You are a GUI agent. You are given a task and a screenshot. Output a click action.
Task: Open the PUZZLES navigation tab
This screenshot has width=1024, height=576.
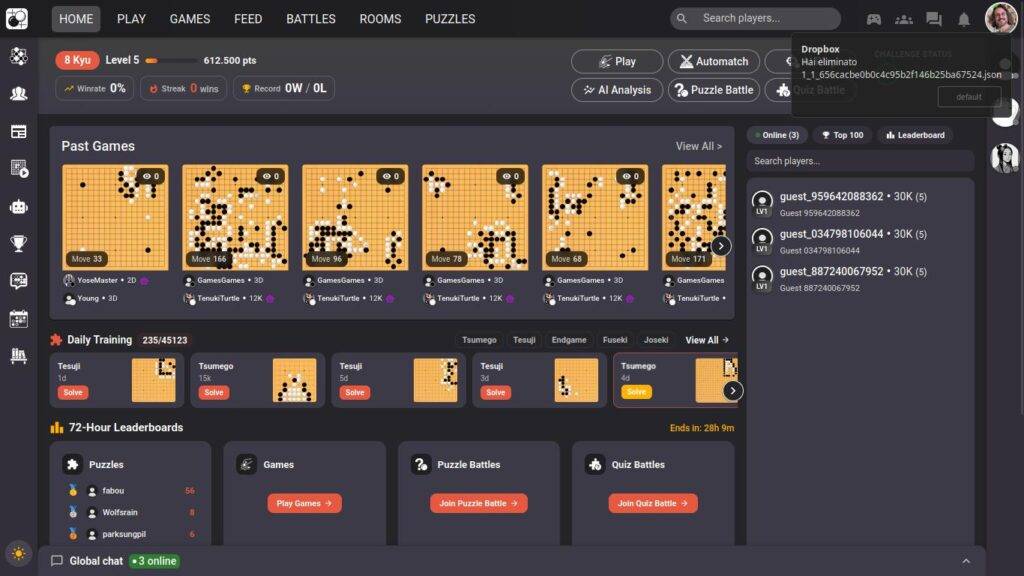tap(450, 19)
